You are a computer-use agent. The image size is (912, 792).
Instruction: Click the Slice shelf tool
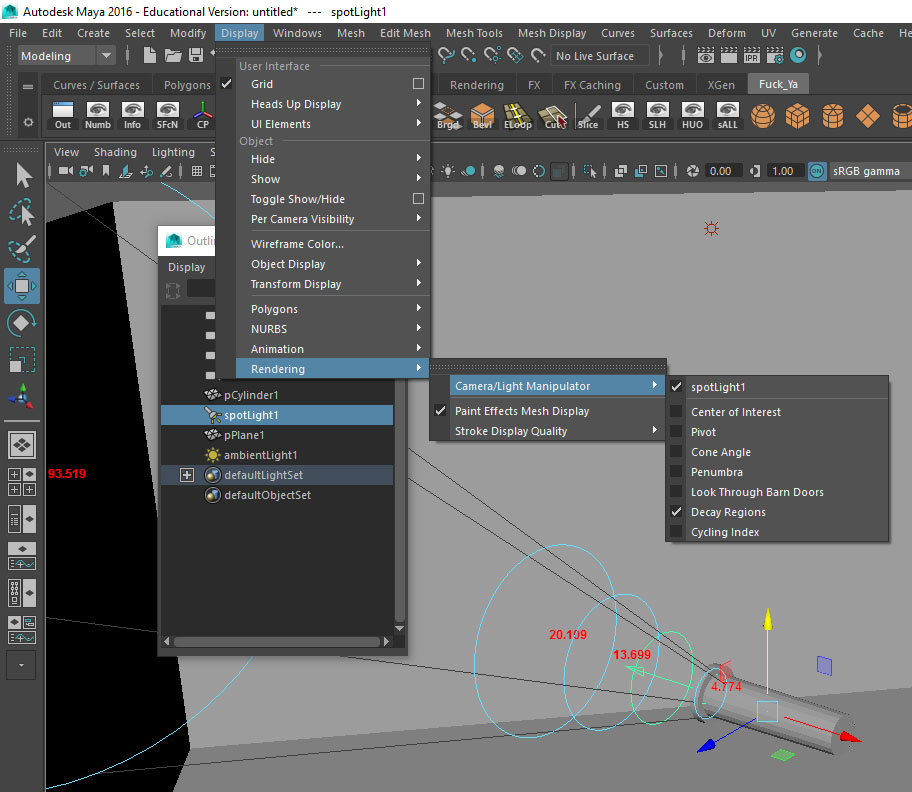[588, 115]
